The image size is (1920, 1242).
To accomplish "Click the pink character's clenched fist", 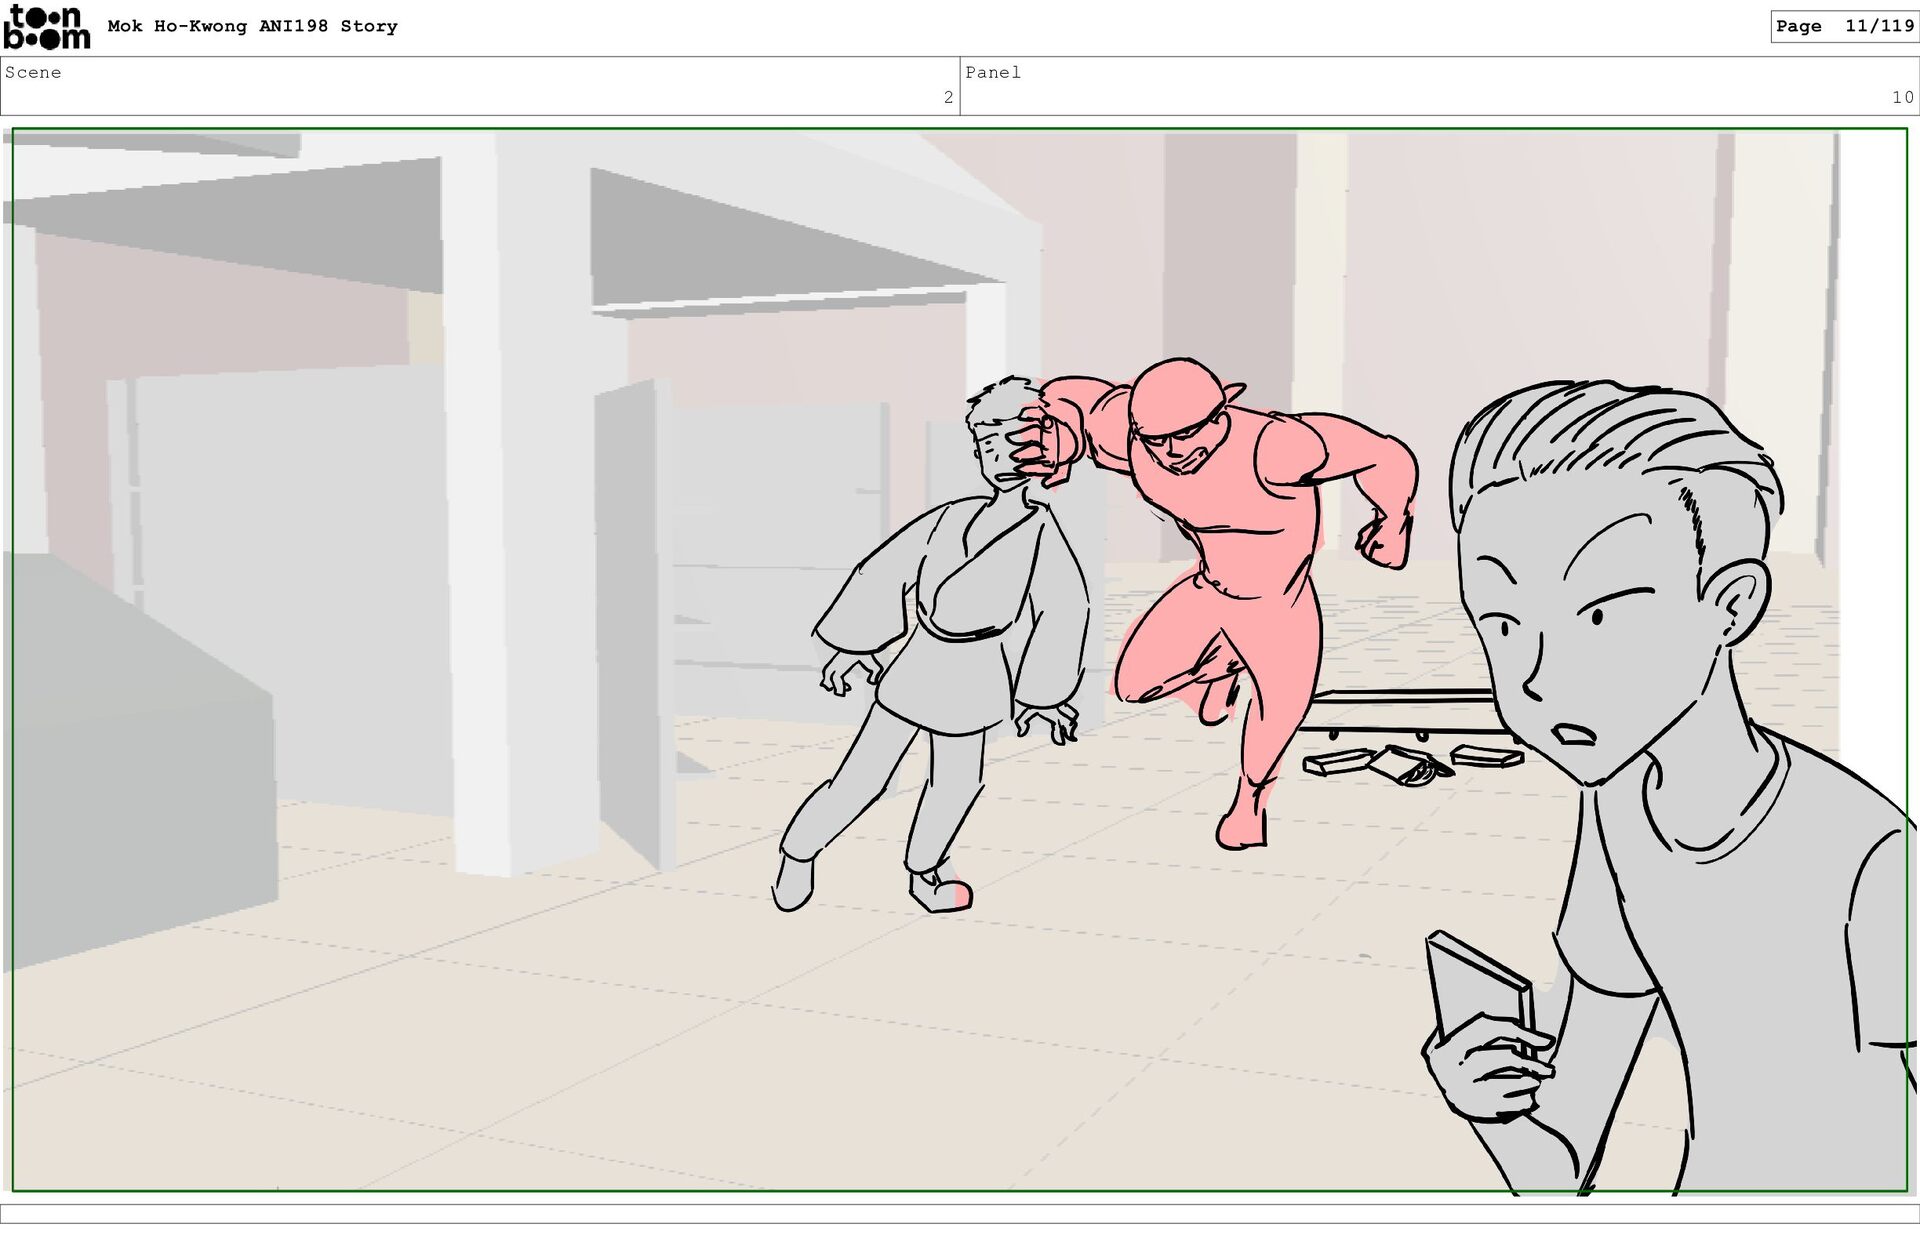I will point(1383,543).
